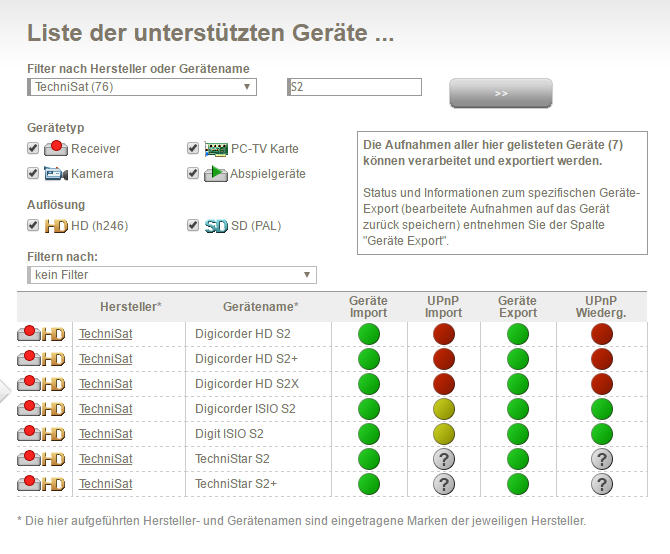The image size is (670, 554).
Task: Click receiver HD icon for TechniStar S2+
Action: [x=41, y=484]
